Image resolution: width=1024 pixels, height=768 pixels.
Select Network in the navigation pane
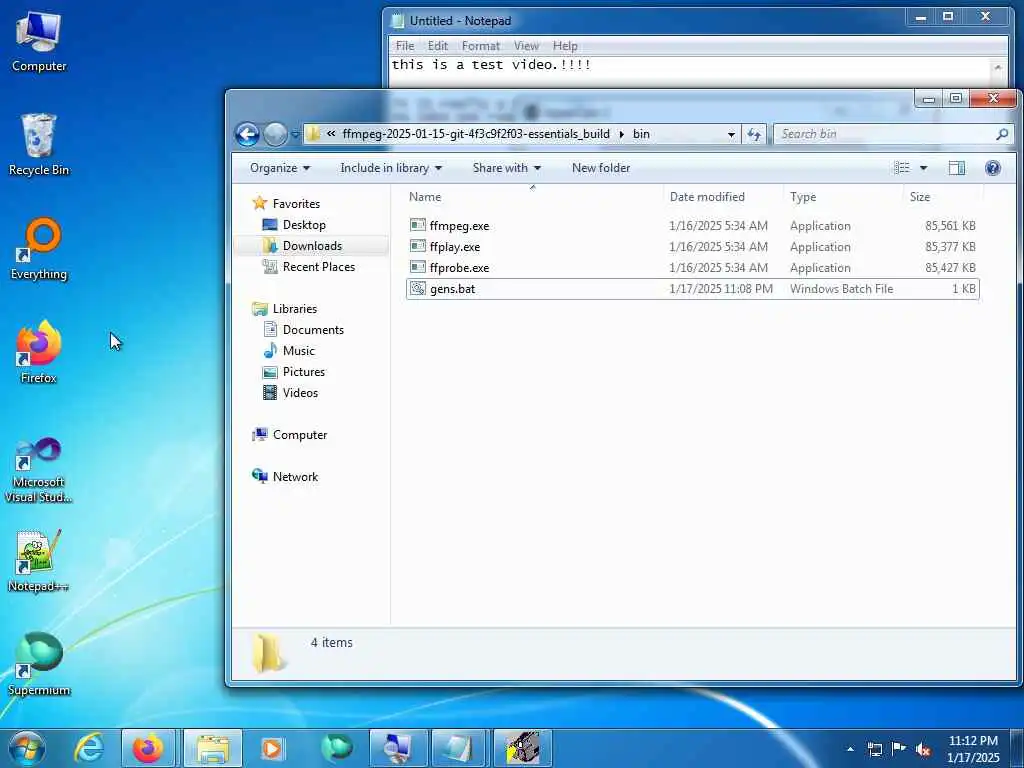click(x=285, y=477)
